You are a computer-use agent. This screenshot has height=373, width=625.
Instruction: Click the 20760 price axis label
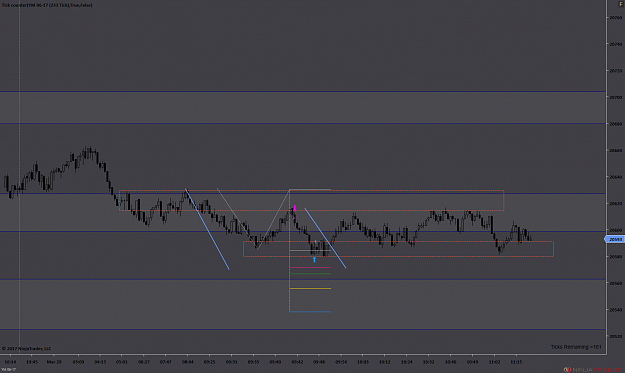pos(615,18)
